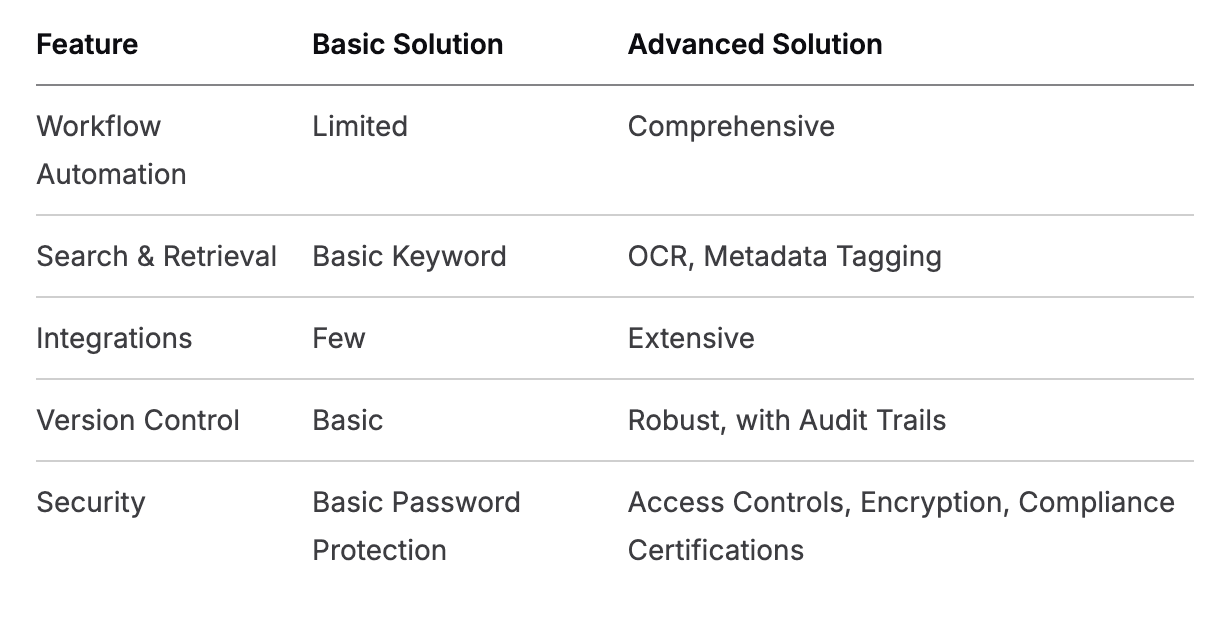Click the Limited cell
The height and width of the screenshot is (618, 1224).
[x=359, y=127]
